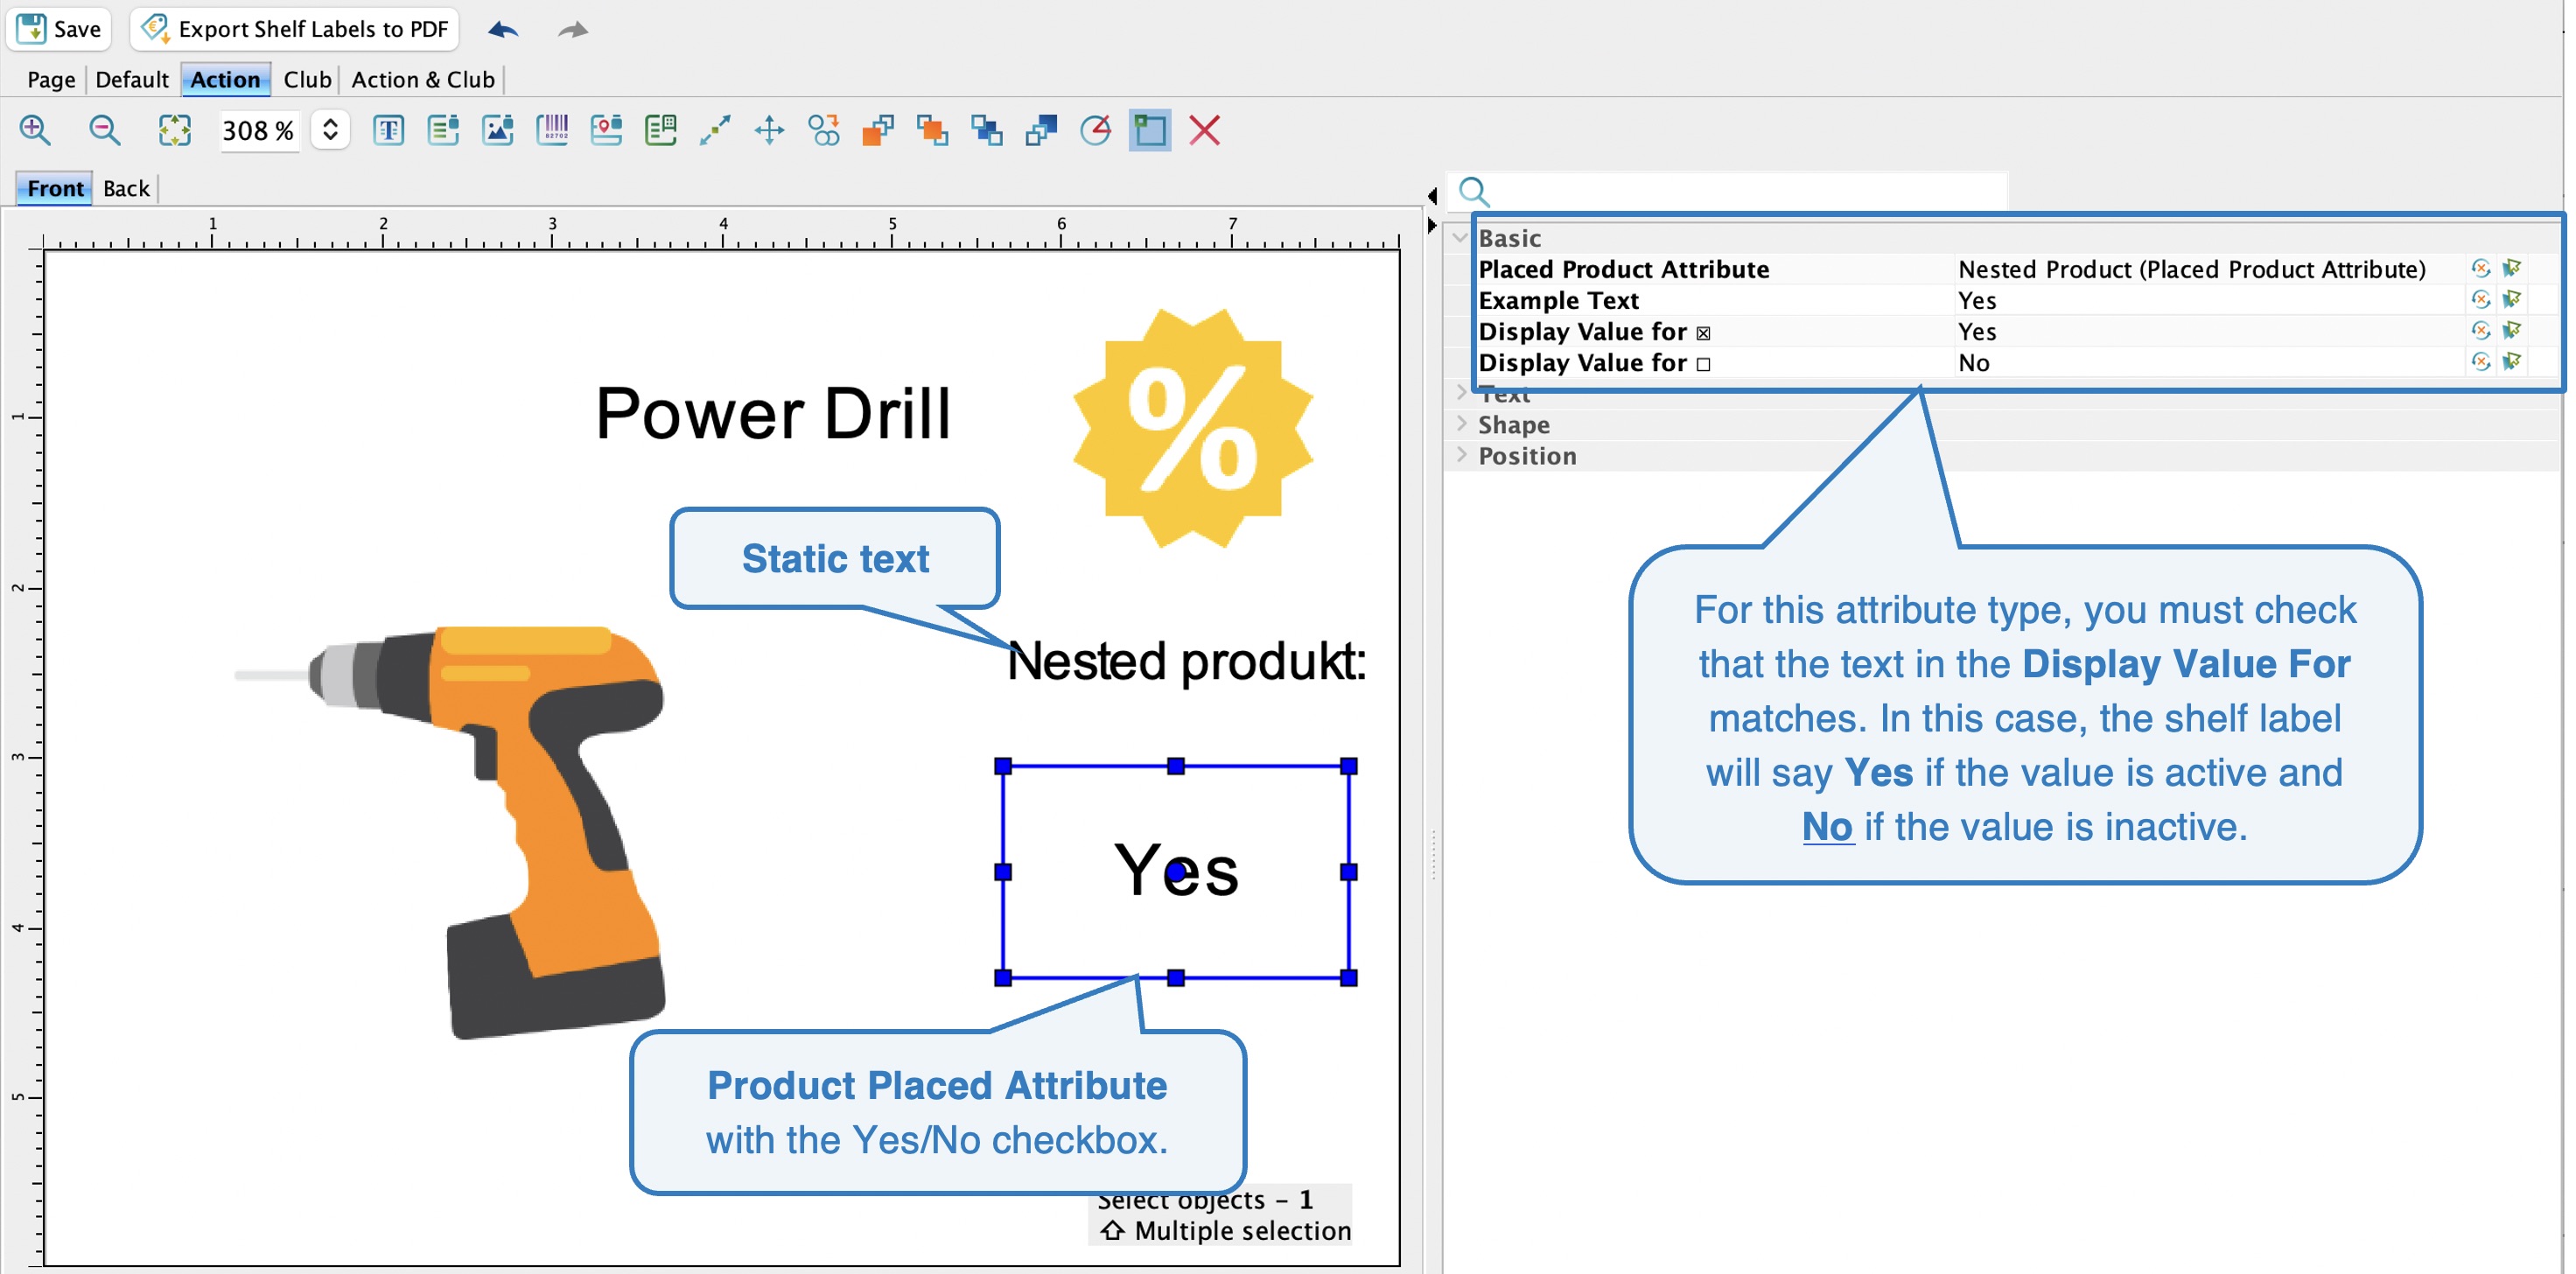The width and height of the screenshot is (2576, 1274).
Task: Click the properties search magnifier icon
Action: [x=1474, y=191]
